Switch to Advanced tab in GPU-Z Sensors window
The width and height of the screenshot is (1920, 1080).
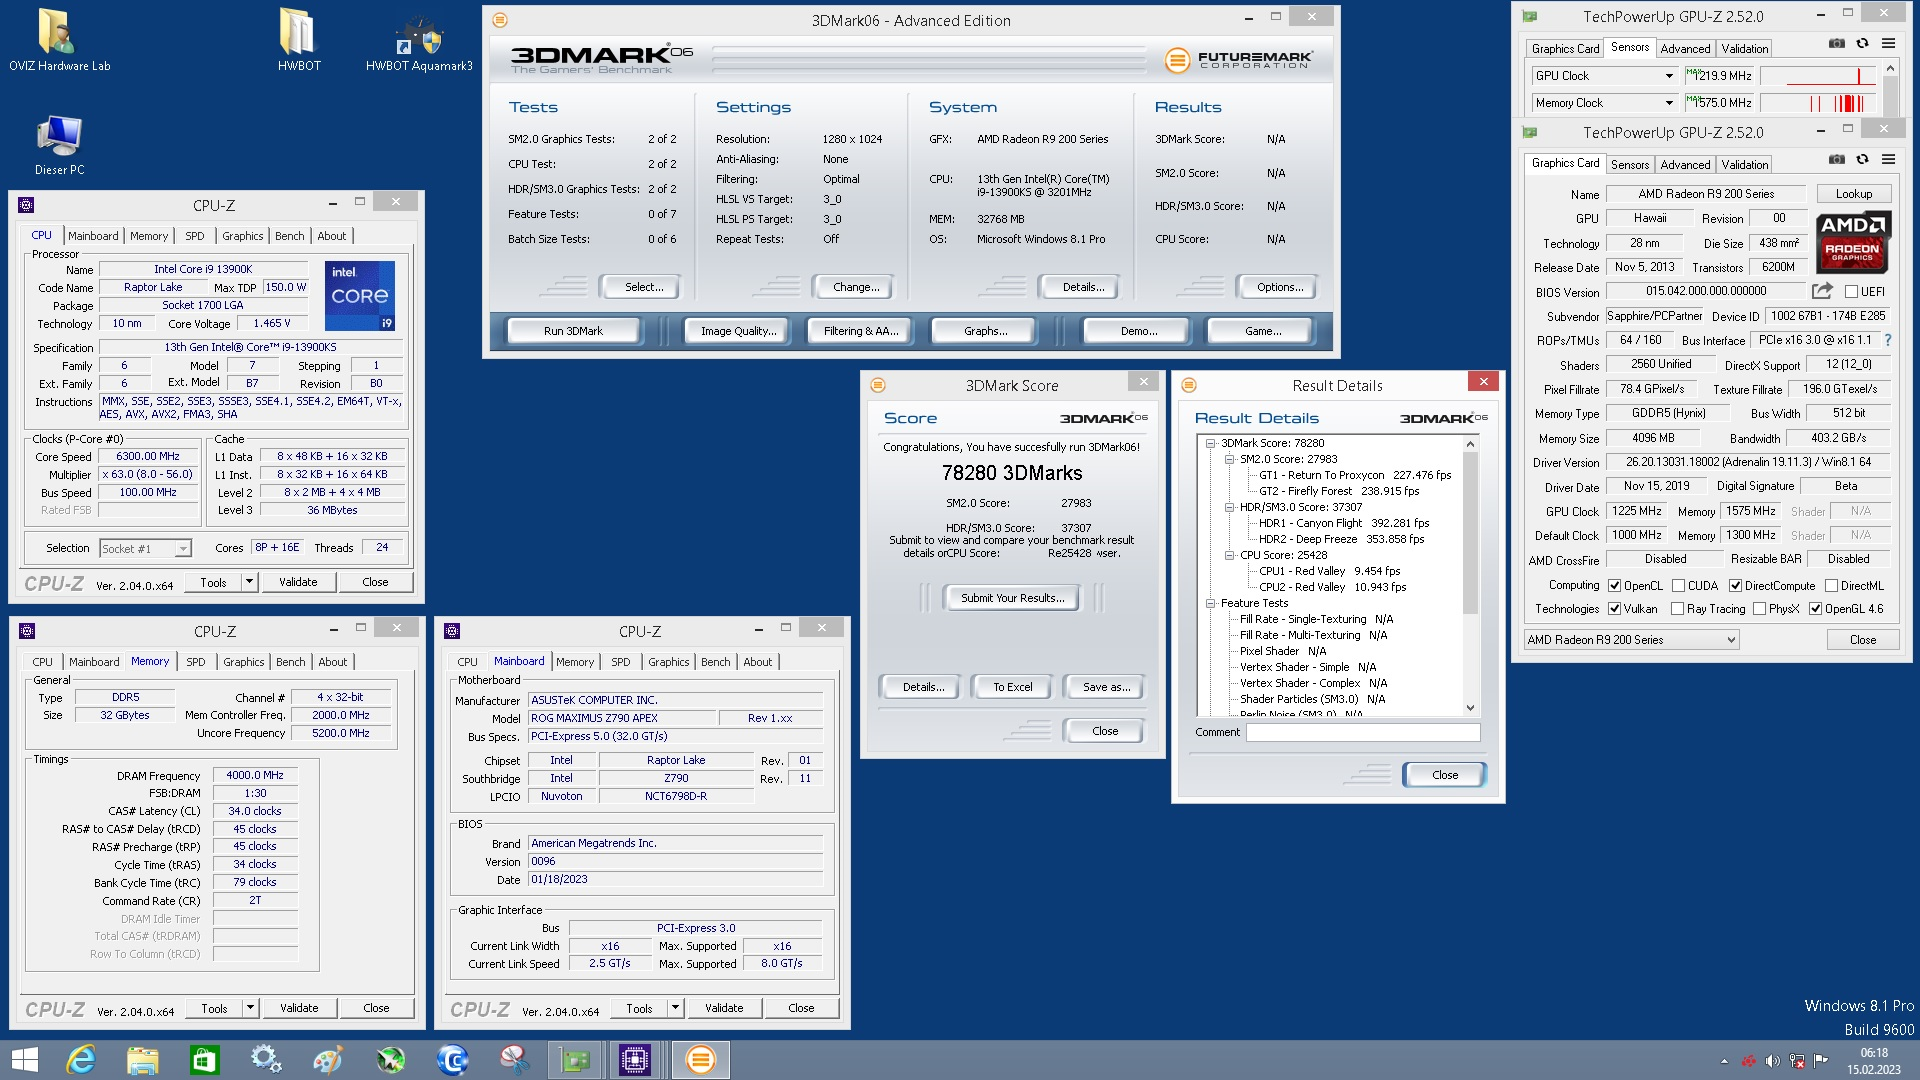tap(1685, 48)
